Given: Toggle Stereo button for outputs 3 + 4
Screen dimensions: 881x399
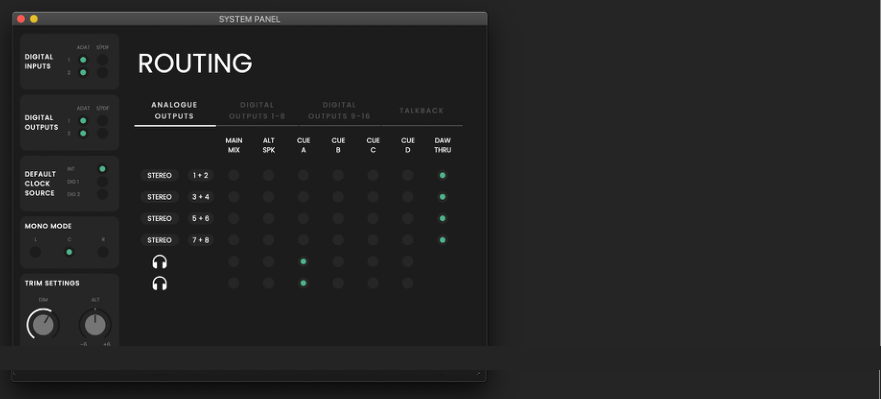Looking at the screenshot, I should tap(160, 197).
